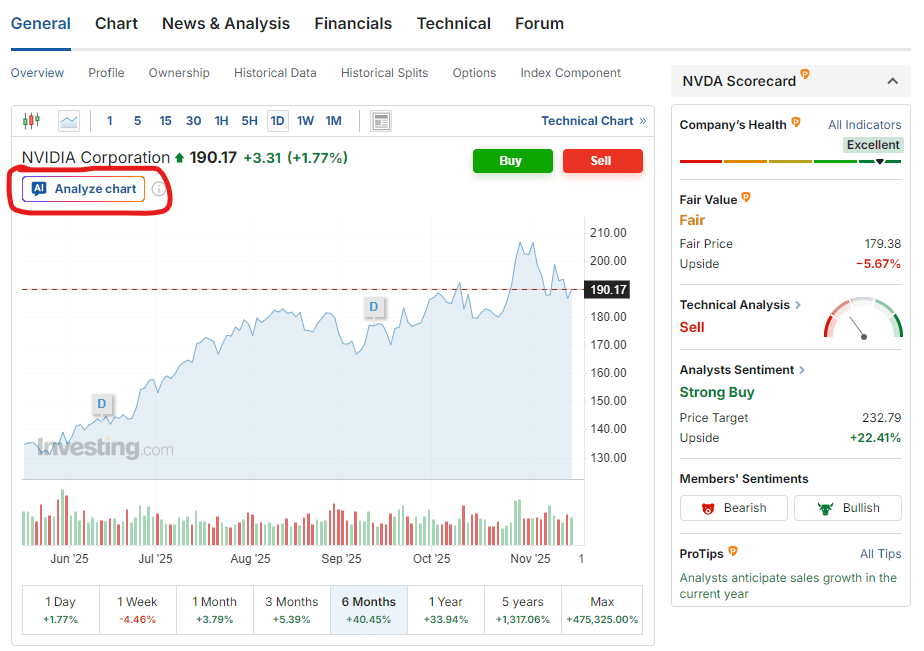
Task: Click the info icon beside Analyze chart
Action: [x=158, y=189]
